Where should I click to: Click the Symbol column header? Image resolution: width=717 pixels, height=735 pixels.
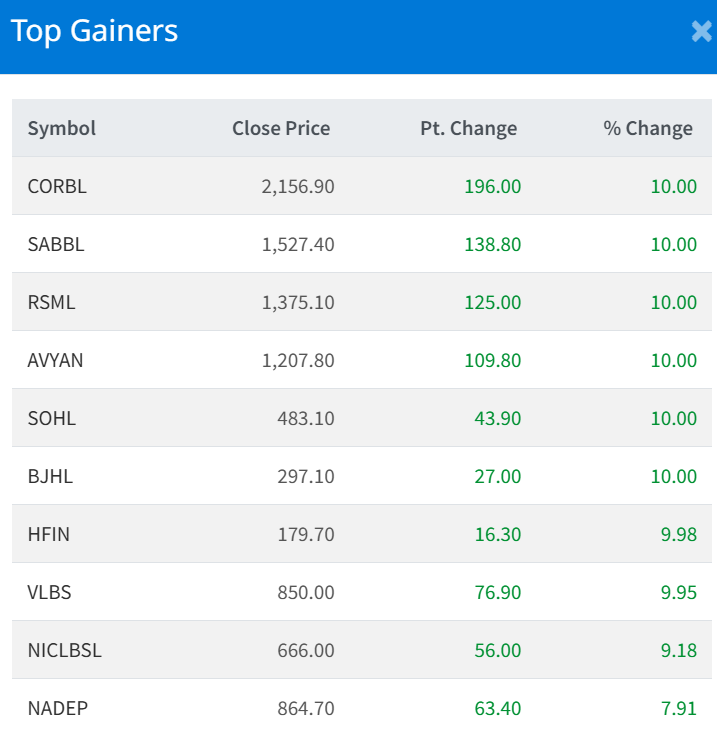(x=62, y=128)
